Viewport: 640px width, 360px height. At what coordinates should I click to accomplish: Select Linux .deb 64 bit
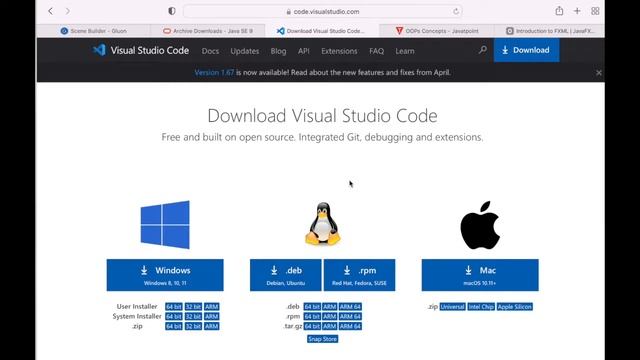coord(312,307)
